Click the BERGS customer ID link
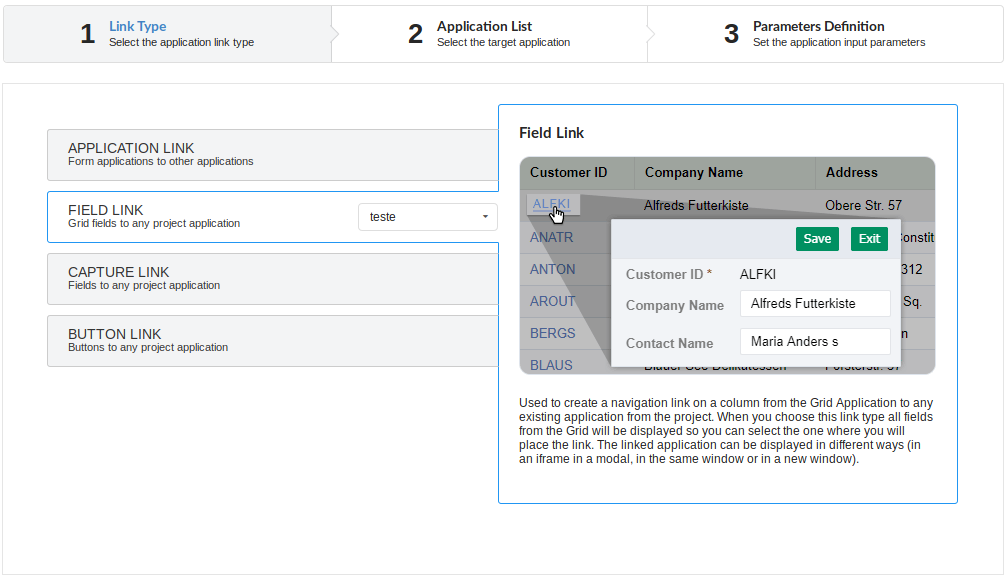Screen dimensions: 1005x575 point(553,333)
